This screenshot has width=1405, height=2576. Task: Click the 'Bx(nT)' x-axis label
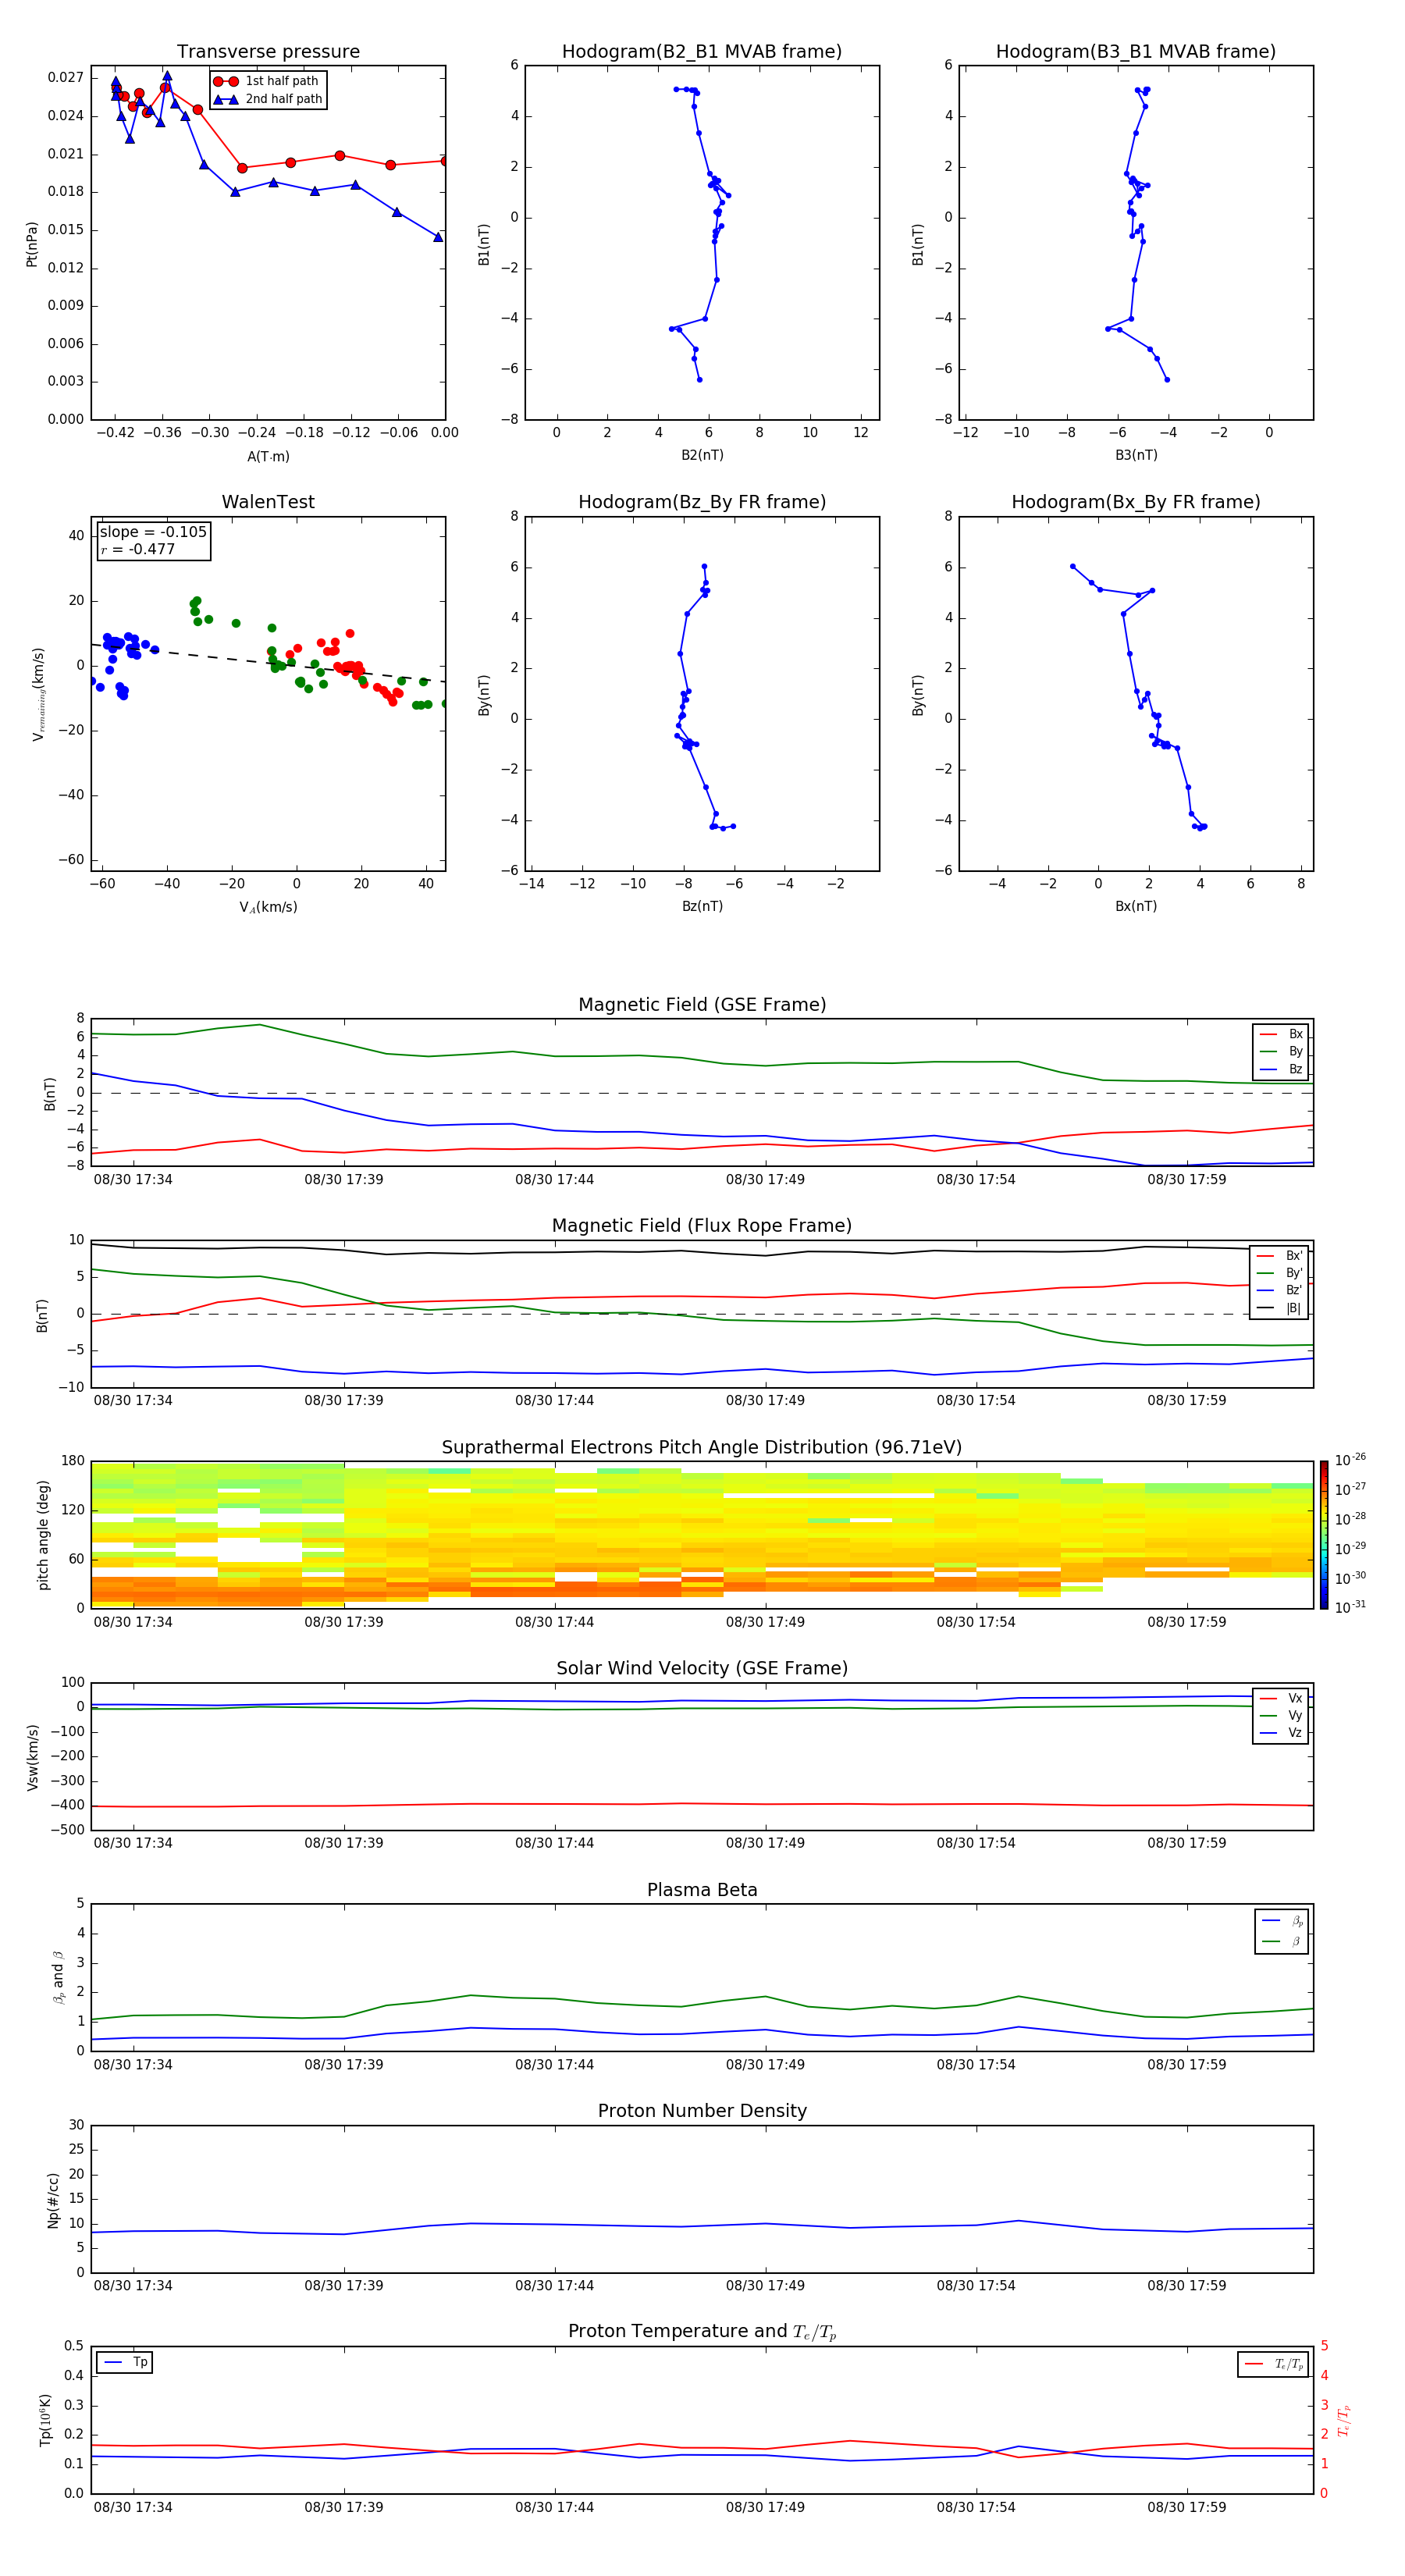(x=1136, y=906)
